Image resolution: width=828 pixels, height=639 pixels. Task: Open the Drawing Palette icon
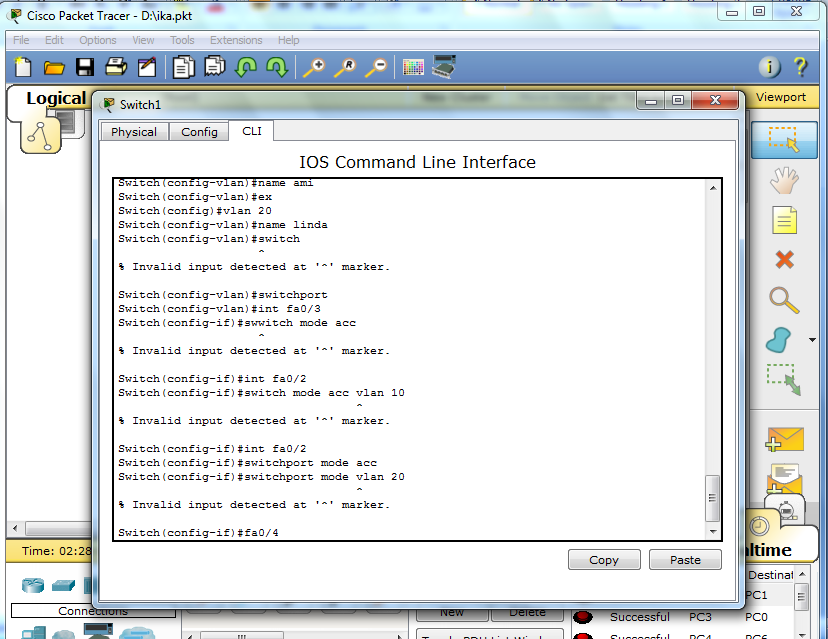413,68
